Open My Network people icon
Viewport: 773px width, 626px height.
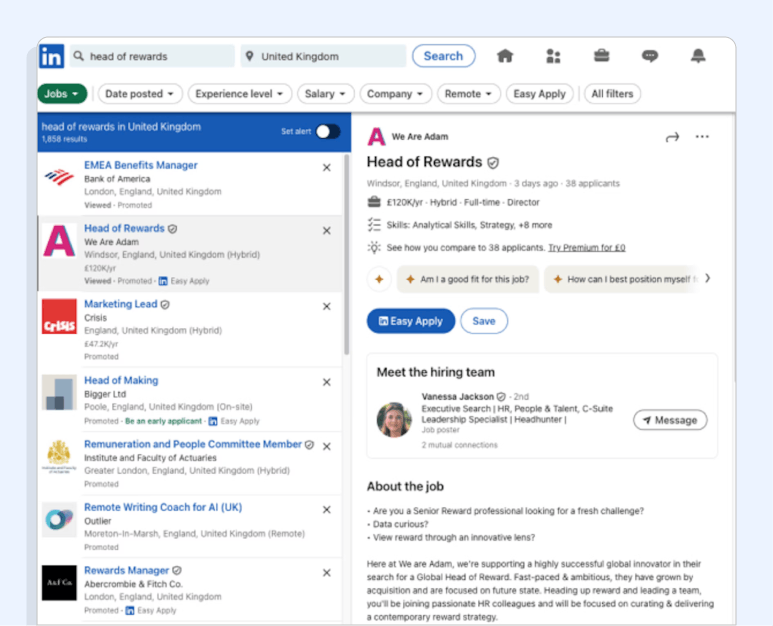pos(553,56)
